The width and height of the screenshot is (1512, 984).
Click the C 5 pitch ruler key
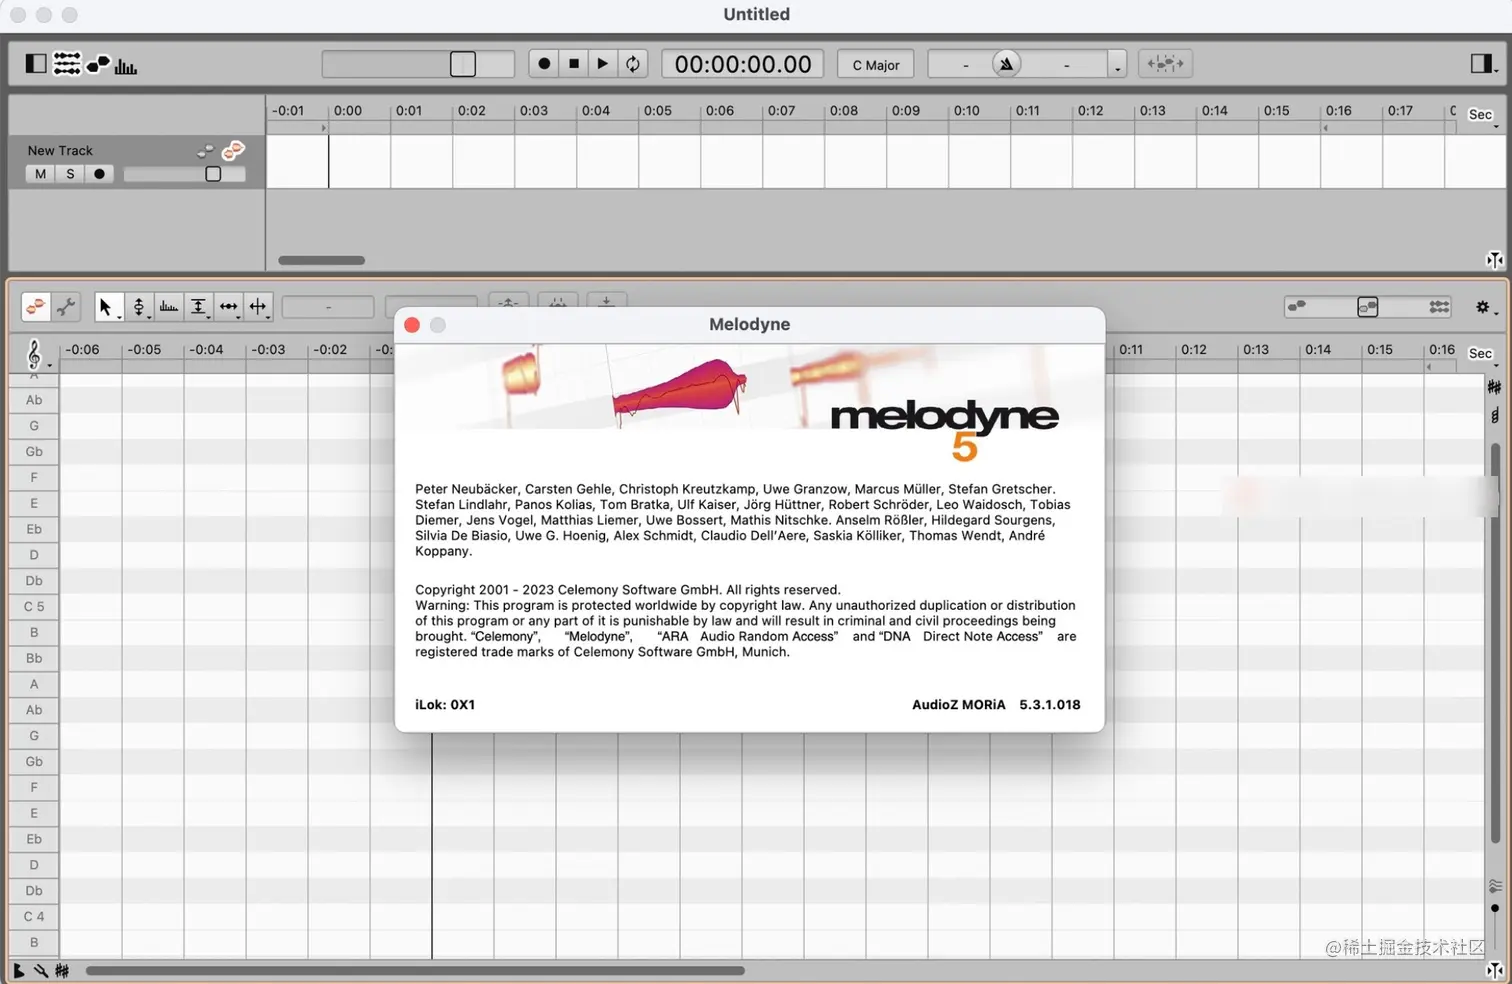point(34,606)
